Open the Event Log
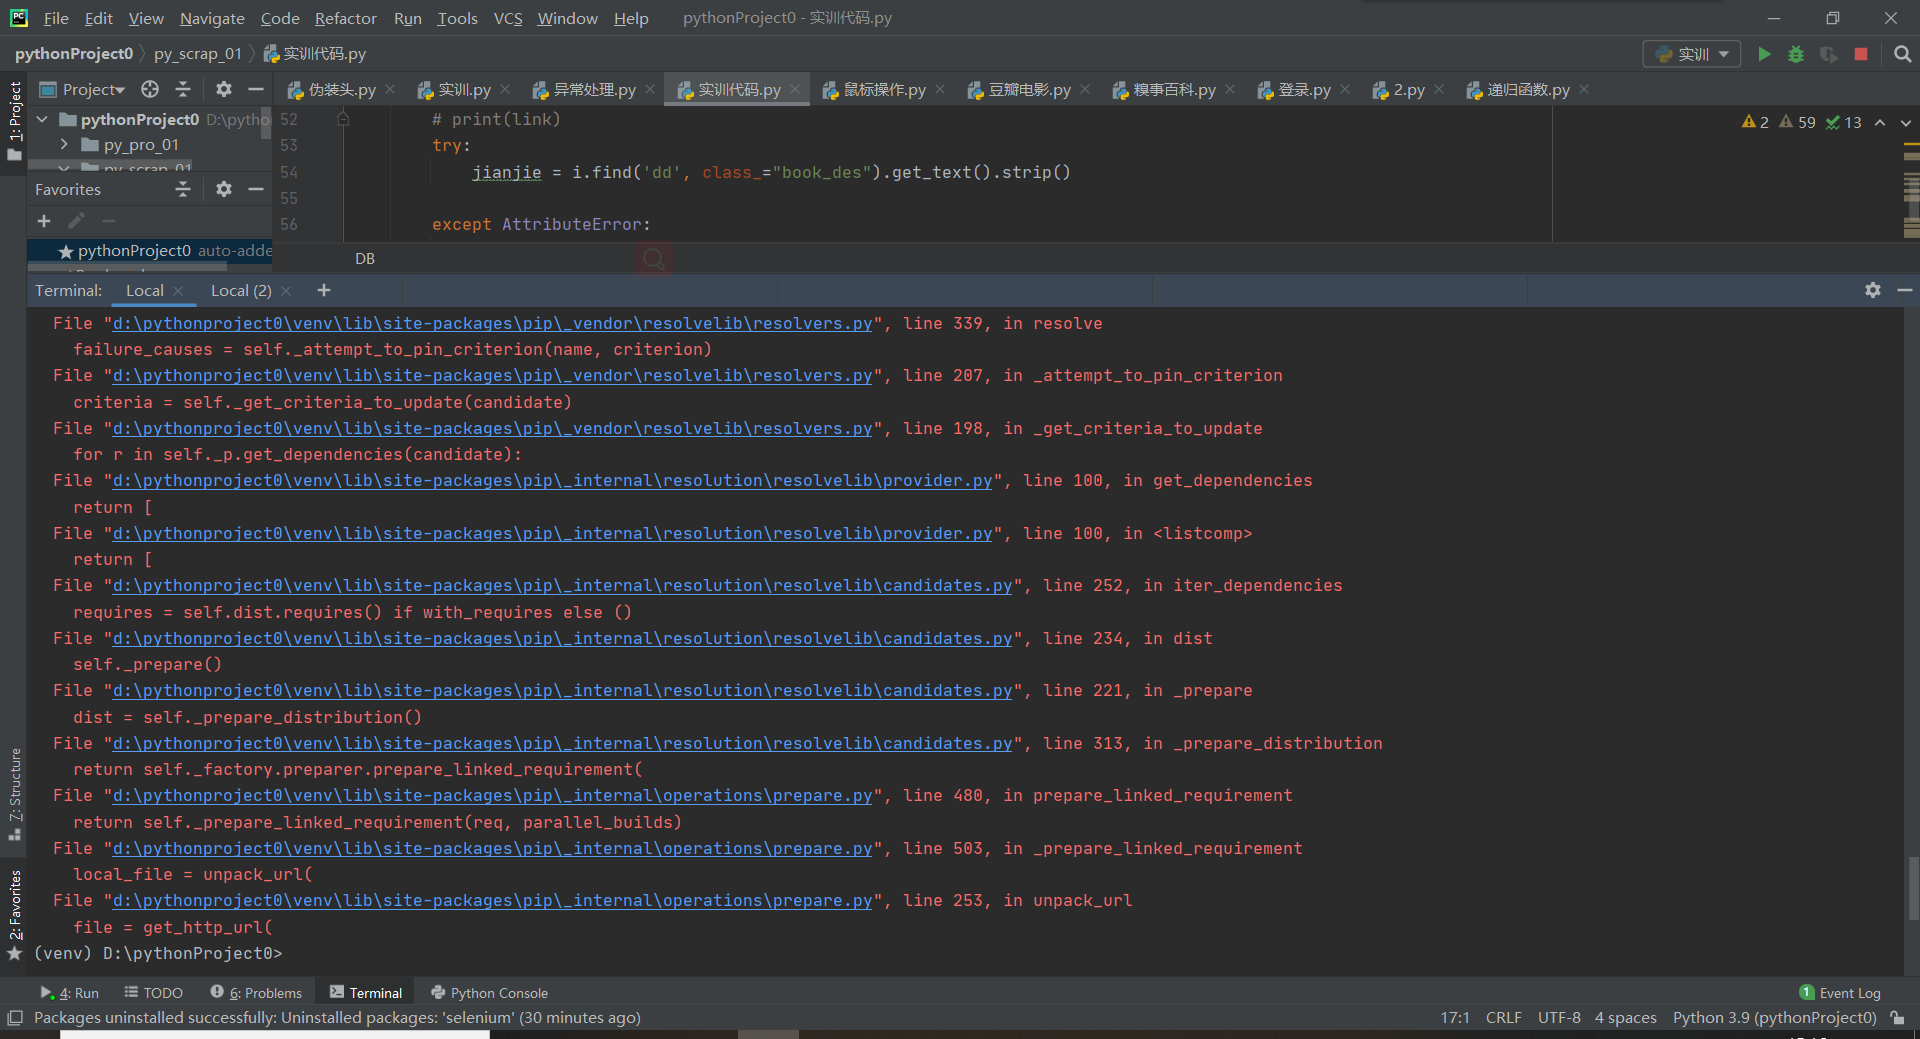1920x1039 pixels. tap(1840, 993)
